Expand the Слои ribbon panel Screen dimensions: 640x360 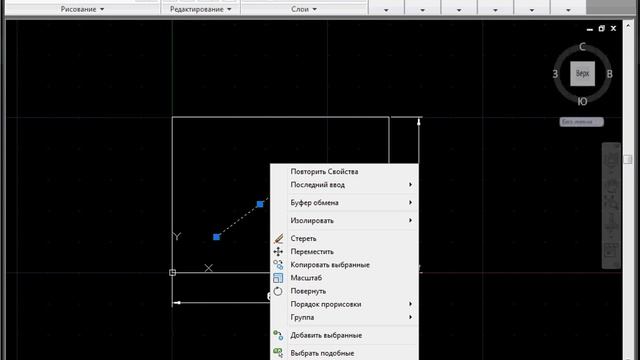click(304, 9)
